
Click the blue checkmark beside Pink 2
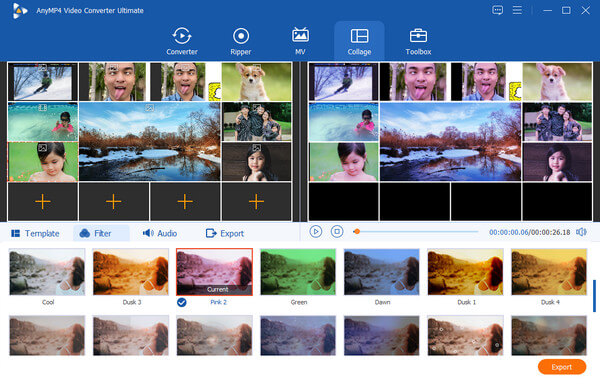point(182,302)
